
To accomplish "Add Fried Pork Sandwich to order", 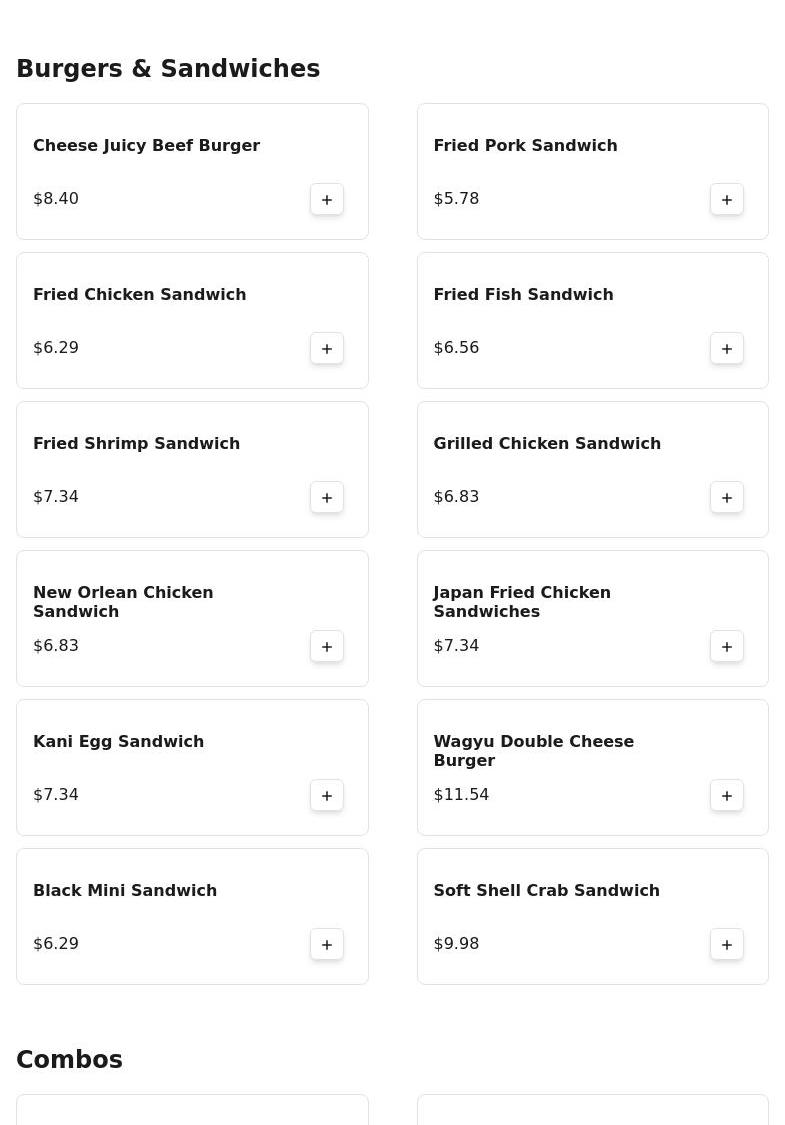I will click(727, 199).
